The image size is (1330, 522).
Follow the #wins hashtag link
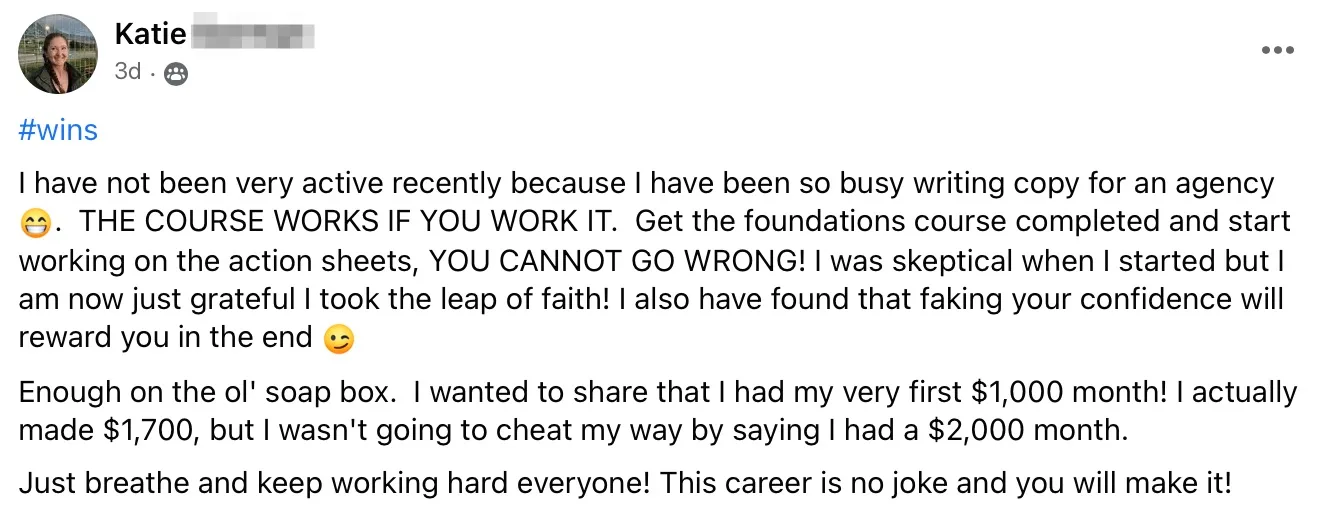[x=58, y=130]
